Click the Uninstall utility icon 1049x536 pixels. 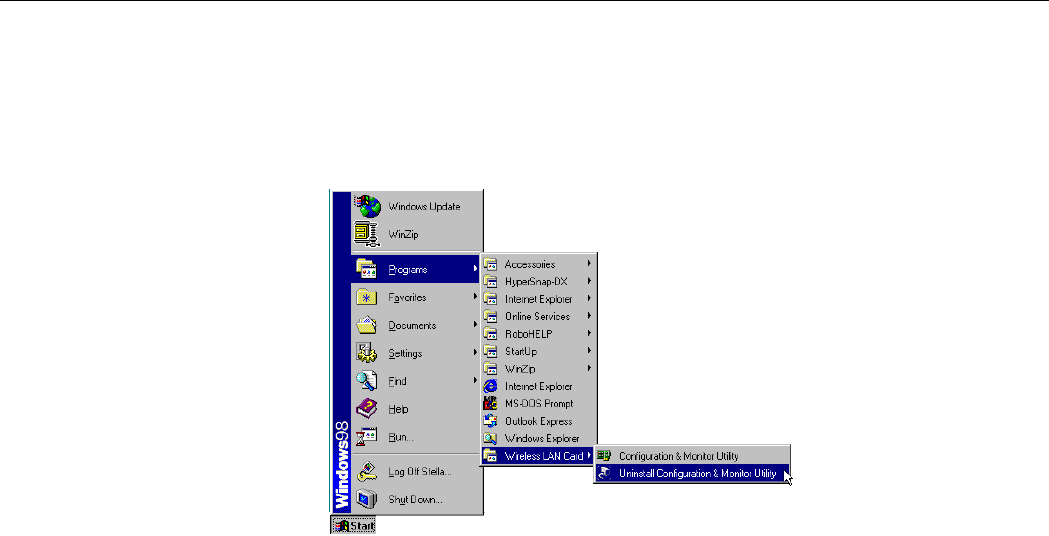click(604, 473)
